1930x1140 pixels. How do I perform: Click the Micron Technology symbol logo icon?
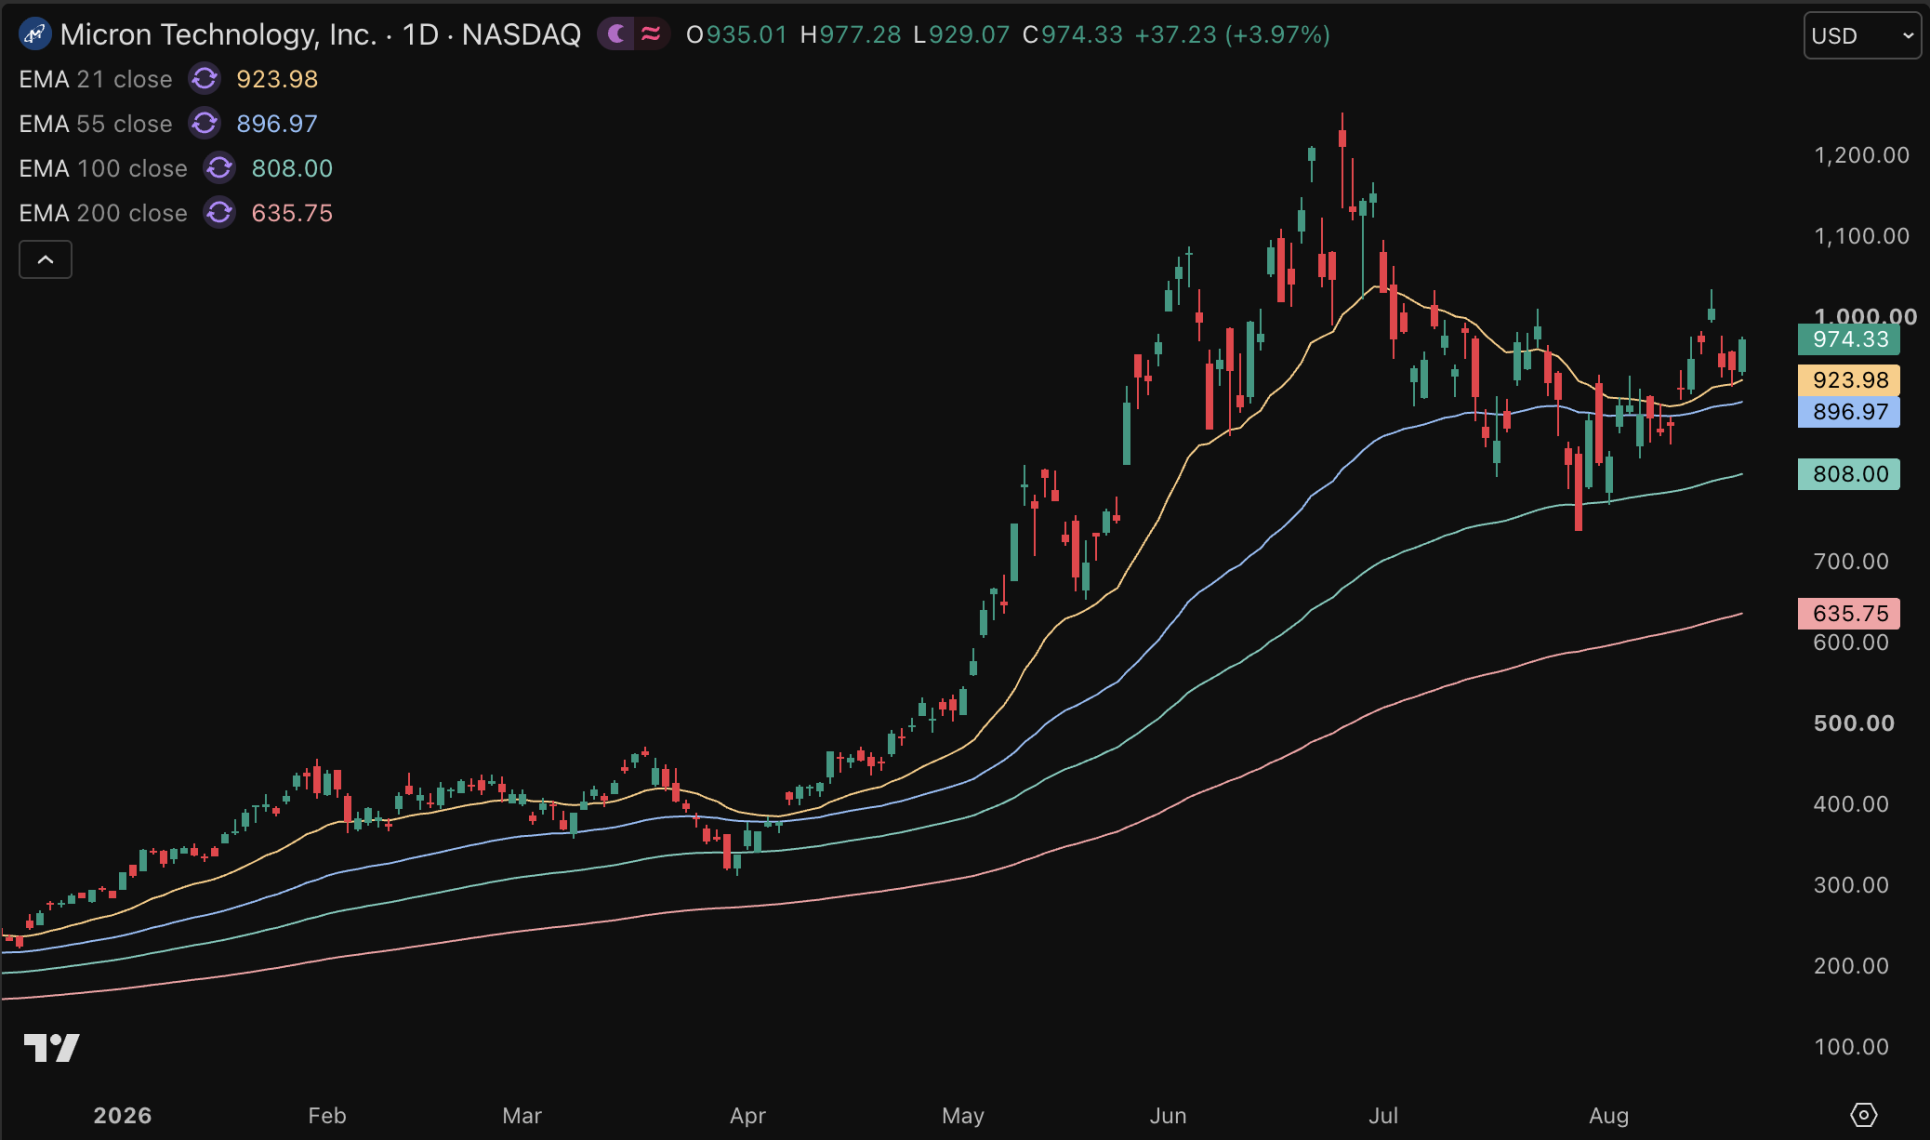point(35,35)
